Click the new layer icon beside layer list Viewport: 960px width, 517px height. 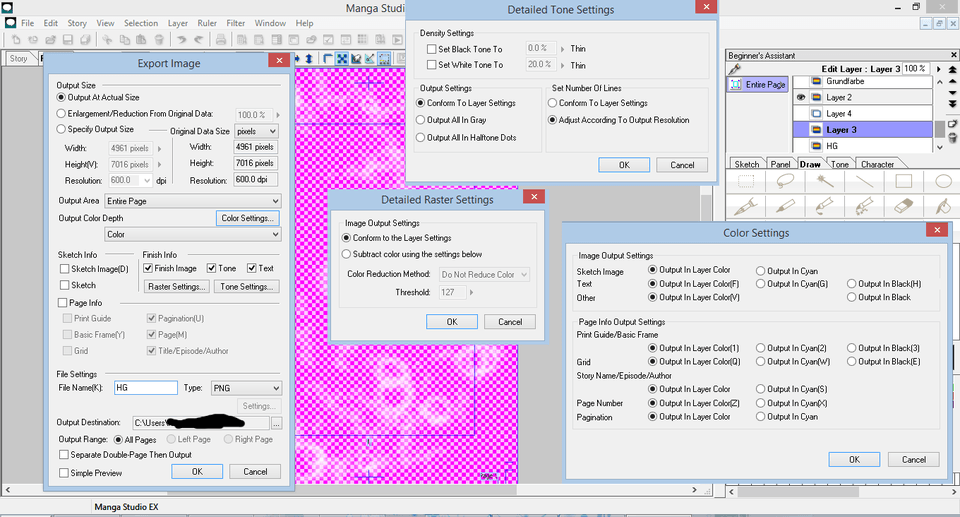tap(953, 123)
